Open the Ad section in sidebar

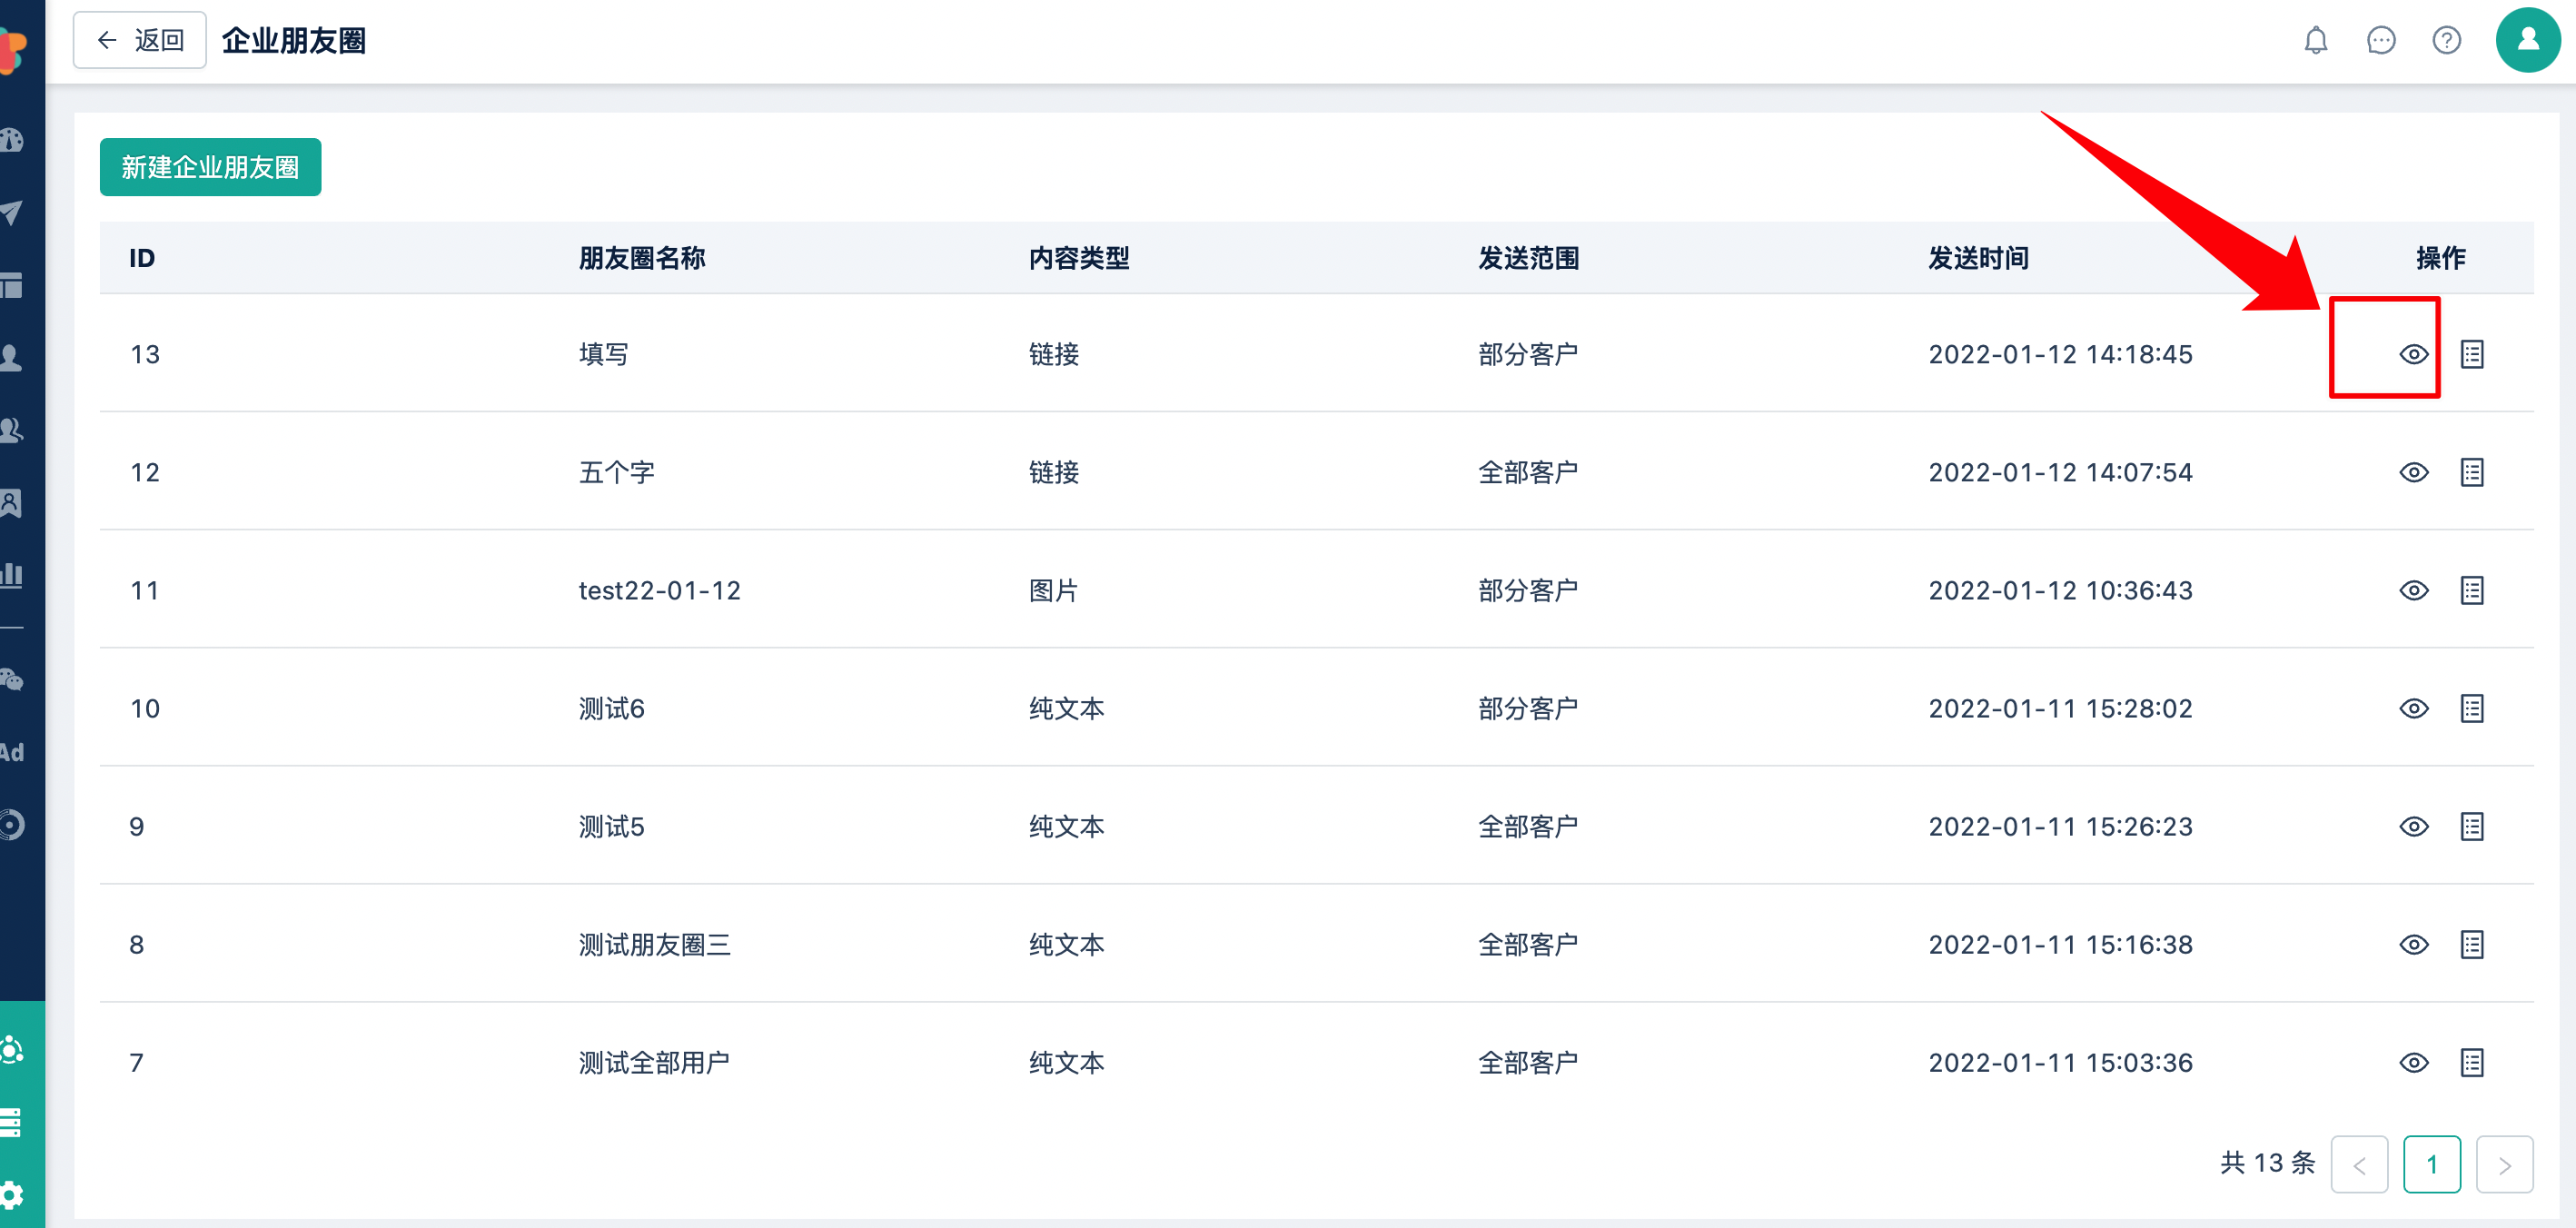pyautogui.click(x=12, y=752)
